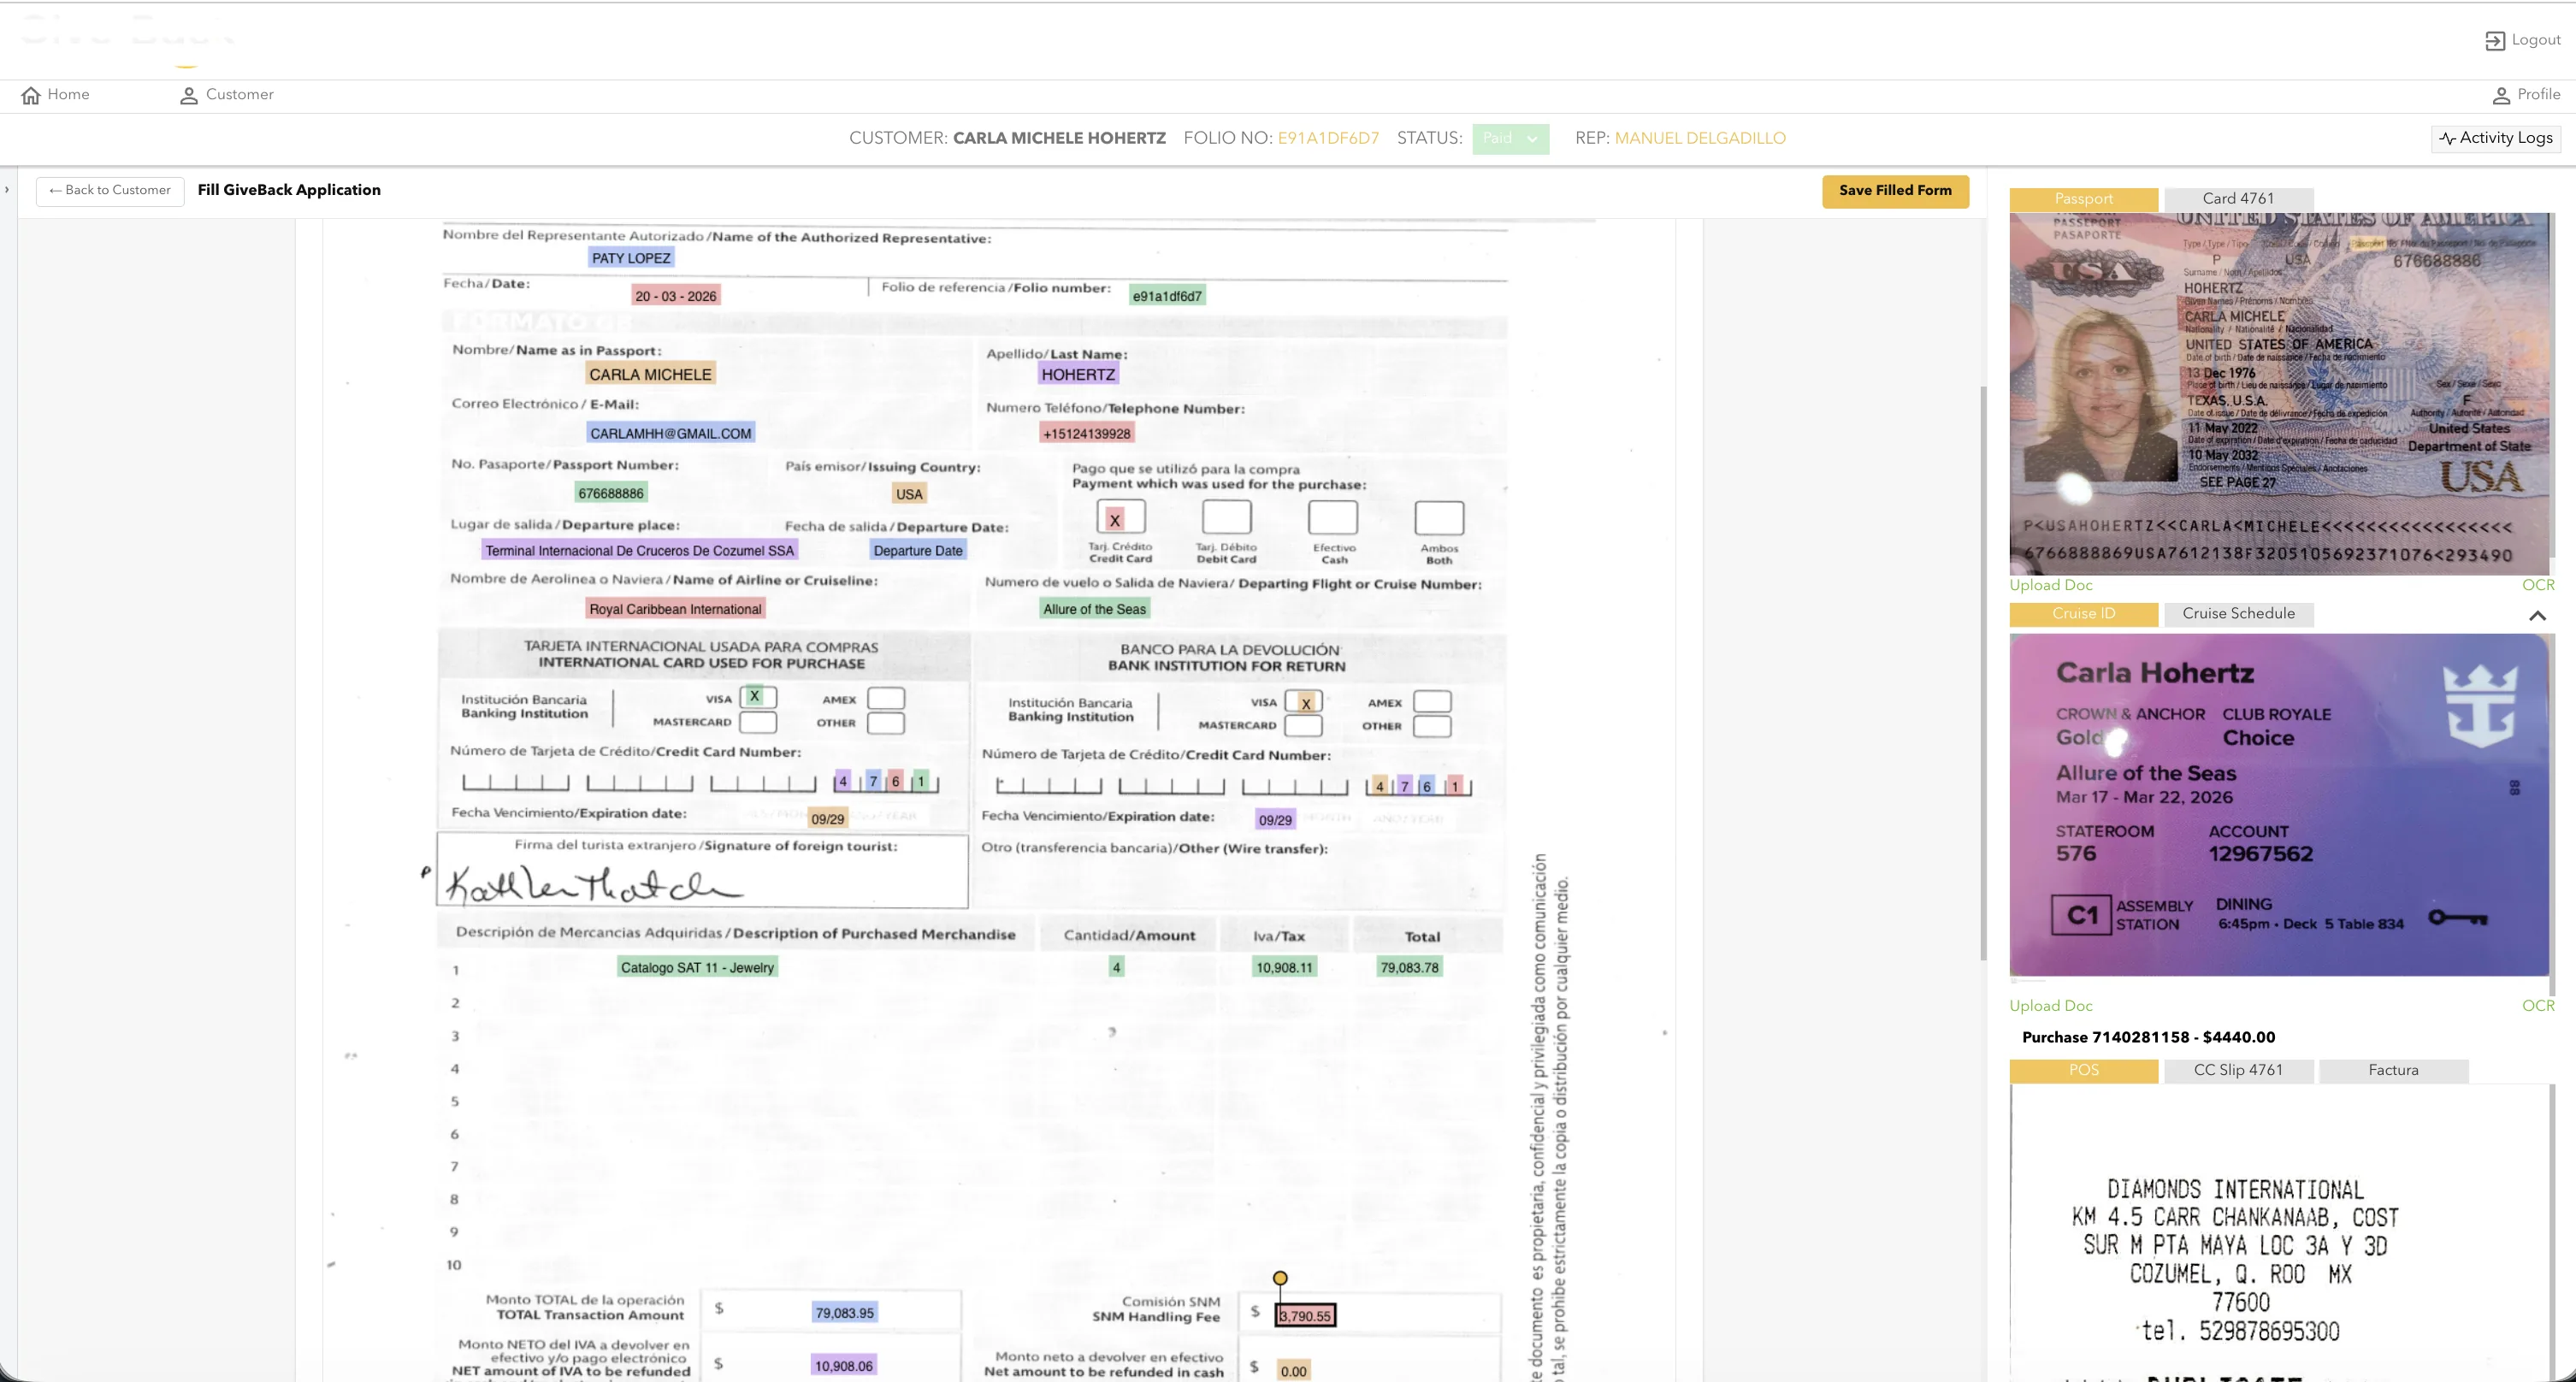Image resolution: width=2576 pixels, height=1382 pixels.
Task: Check the Efectivo Cash payment box
Action: [1333, 518]
